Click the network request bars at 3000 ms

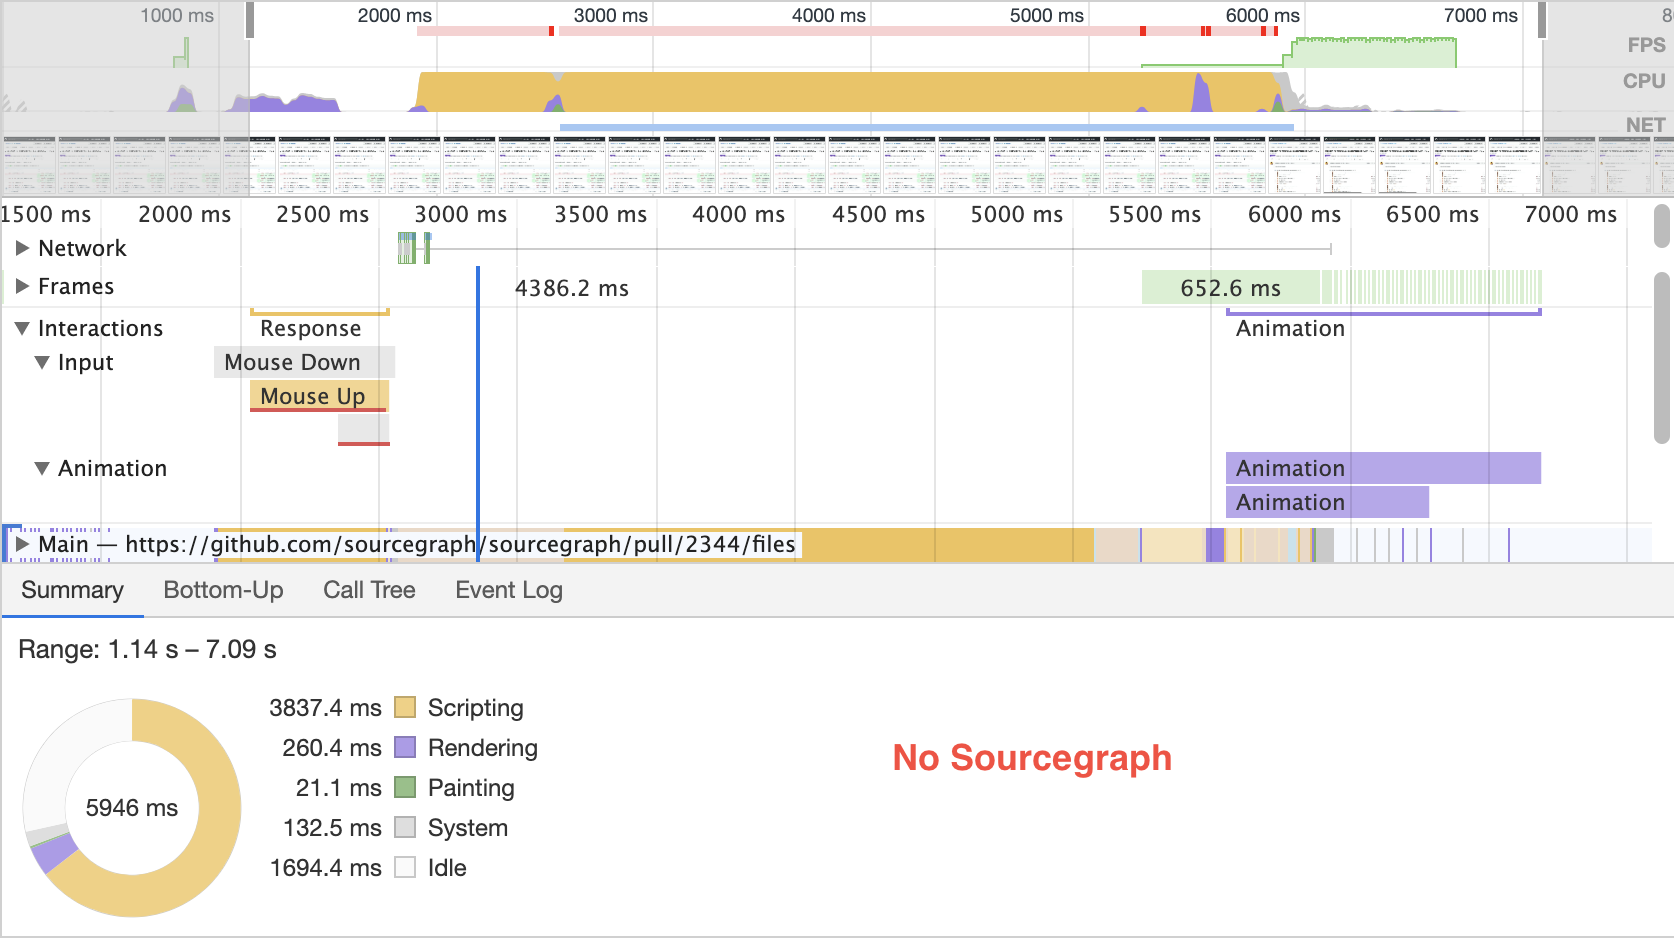tap(414, 248)
